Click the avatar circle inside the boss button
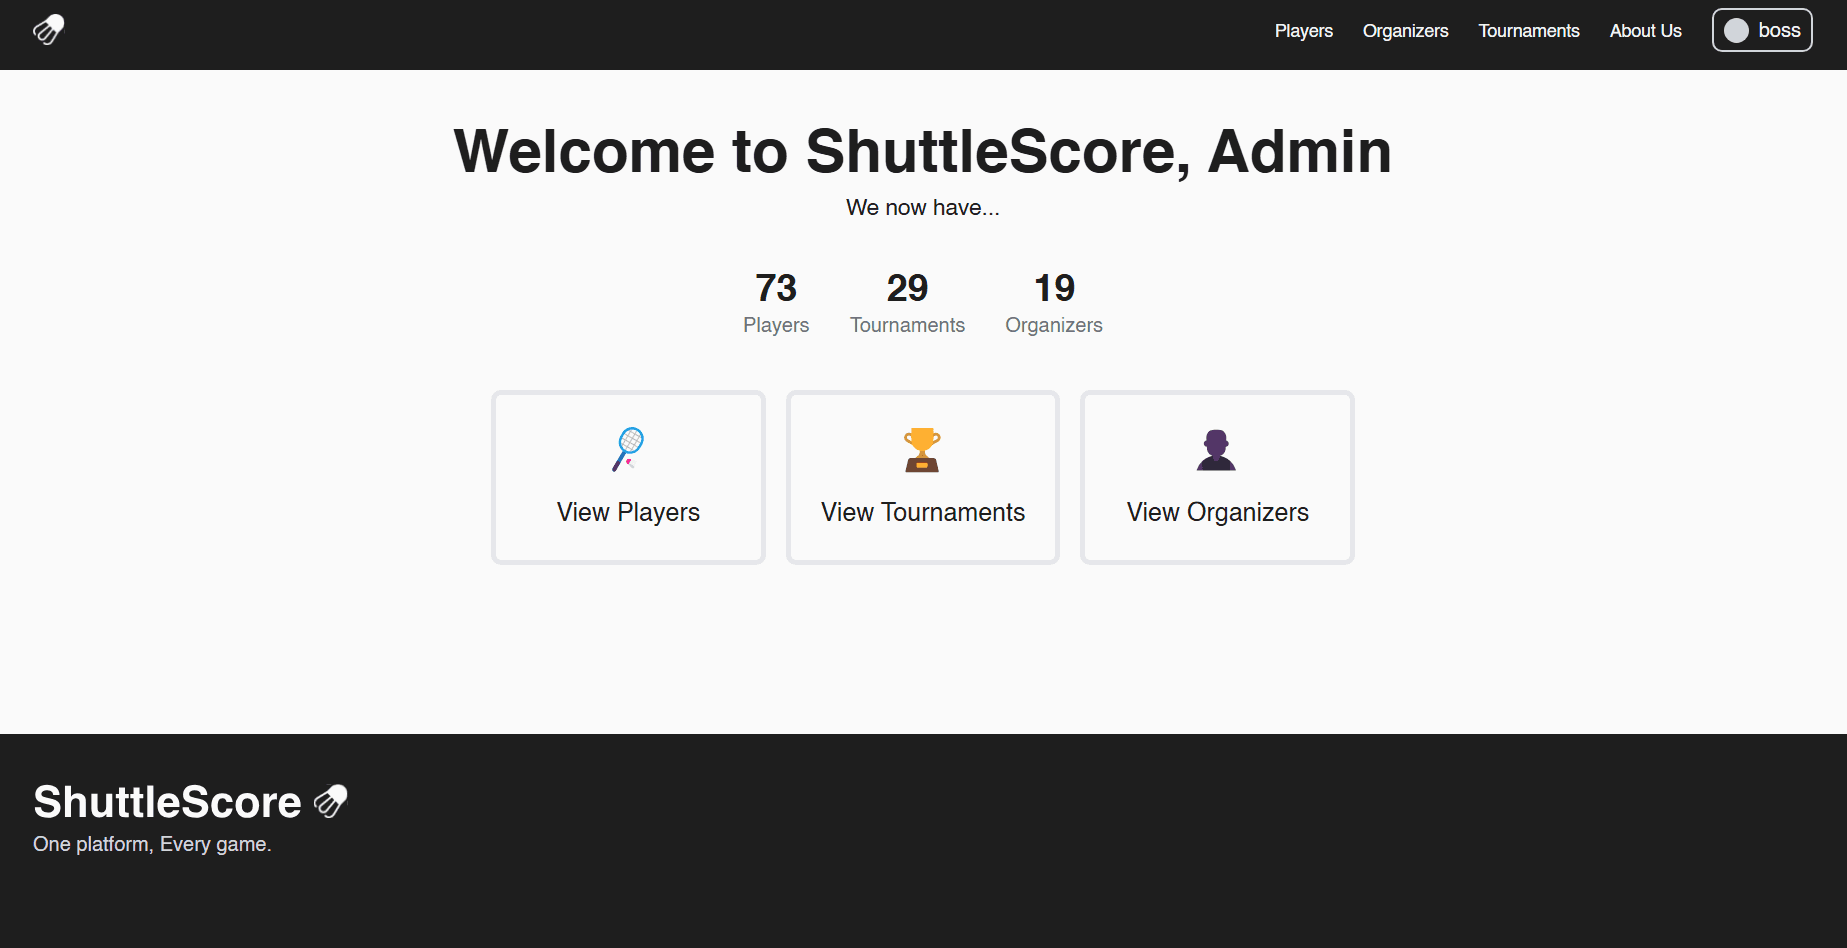The width and height of the screenshot is (1847, 948). (1737, 30)
